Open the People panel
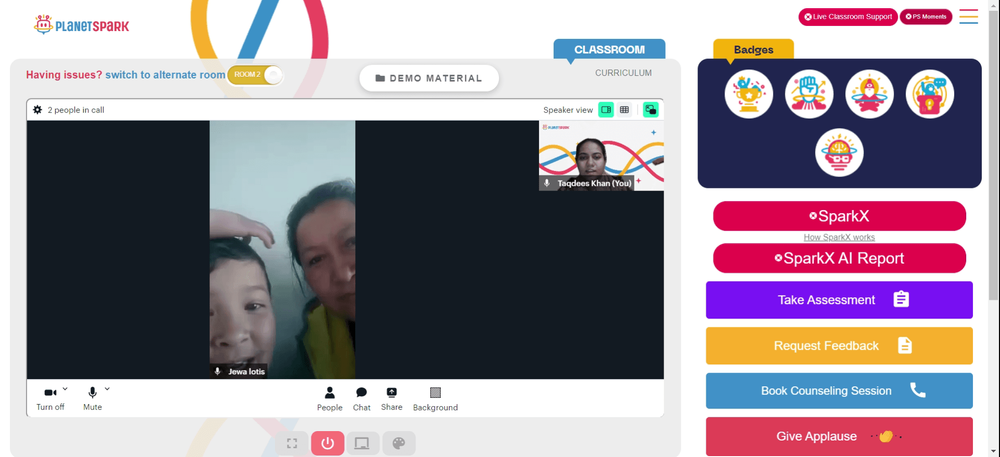The width and height of the screenshot is (1000, 457). 330,399
